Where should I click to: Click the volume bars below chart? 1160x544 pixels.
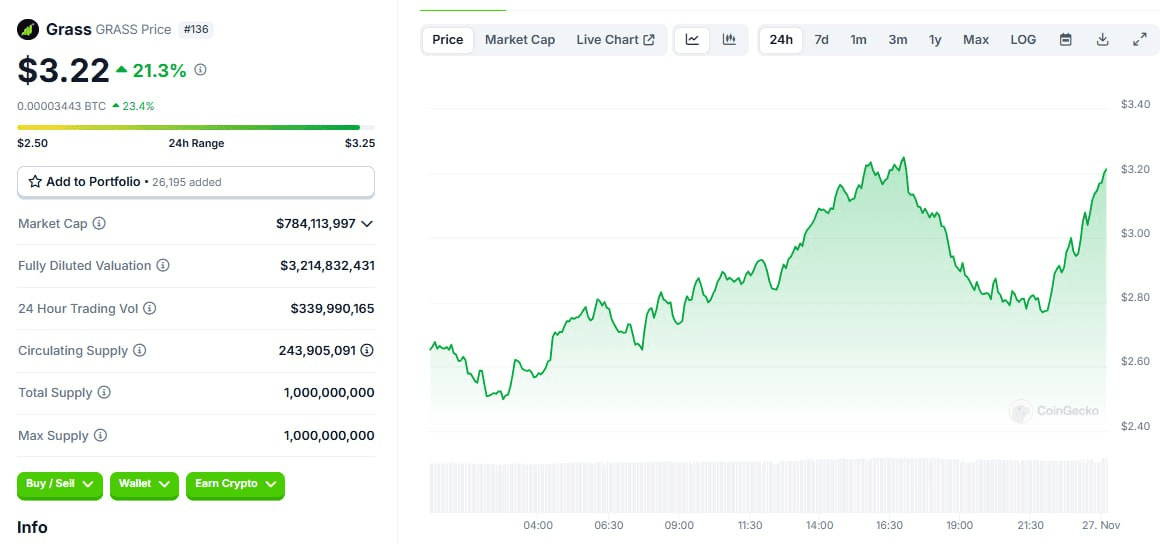pyautogui.click(x=768, y=486)
